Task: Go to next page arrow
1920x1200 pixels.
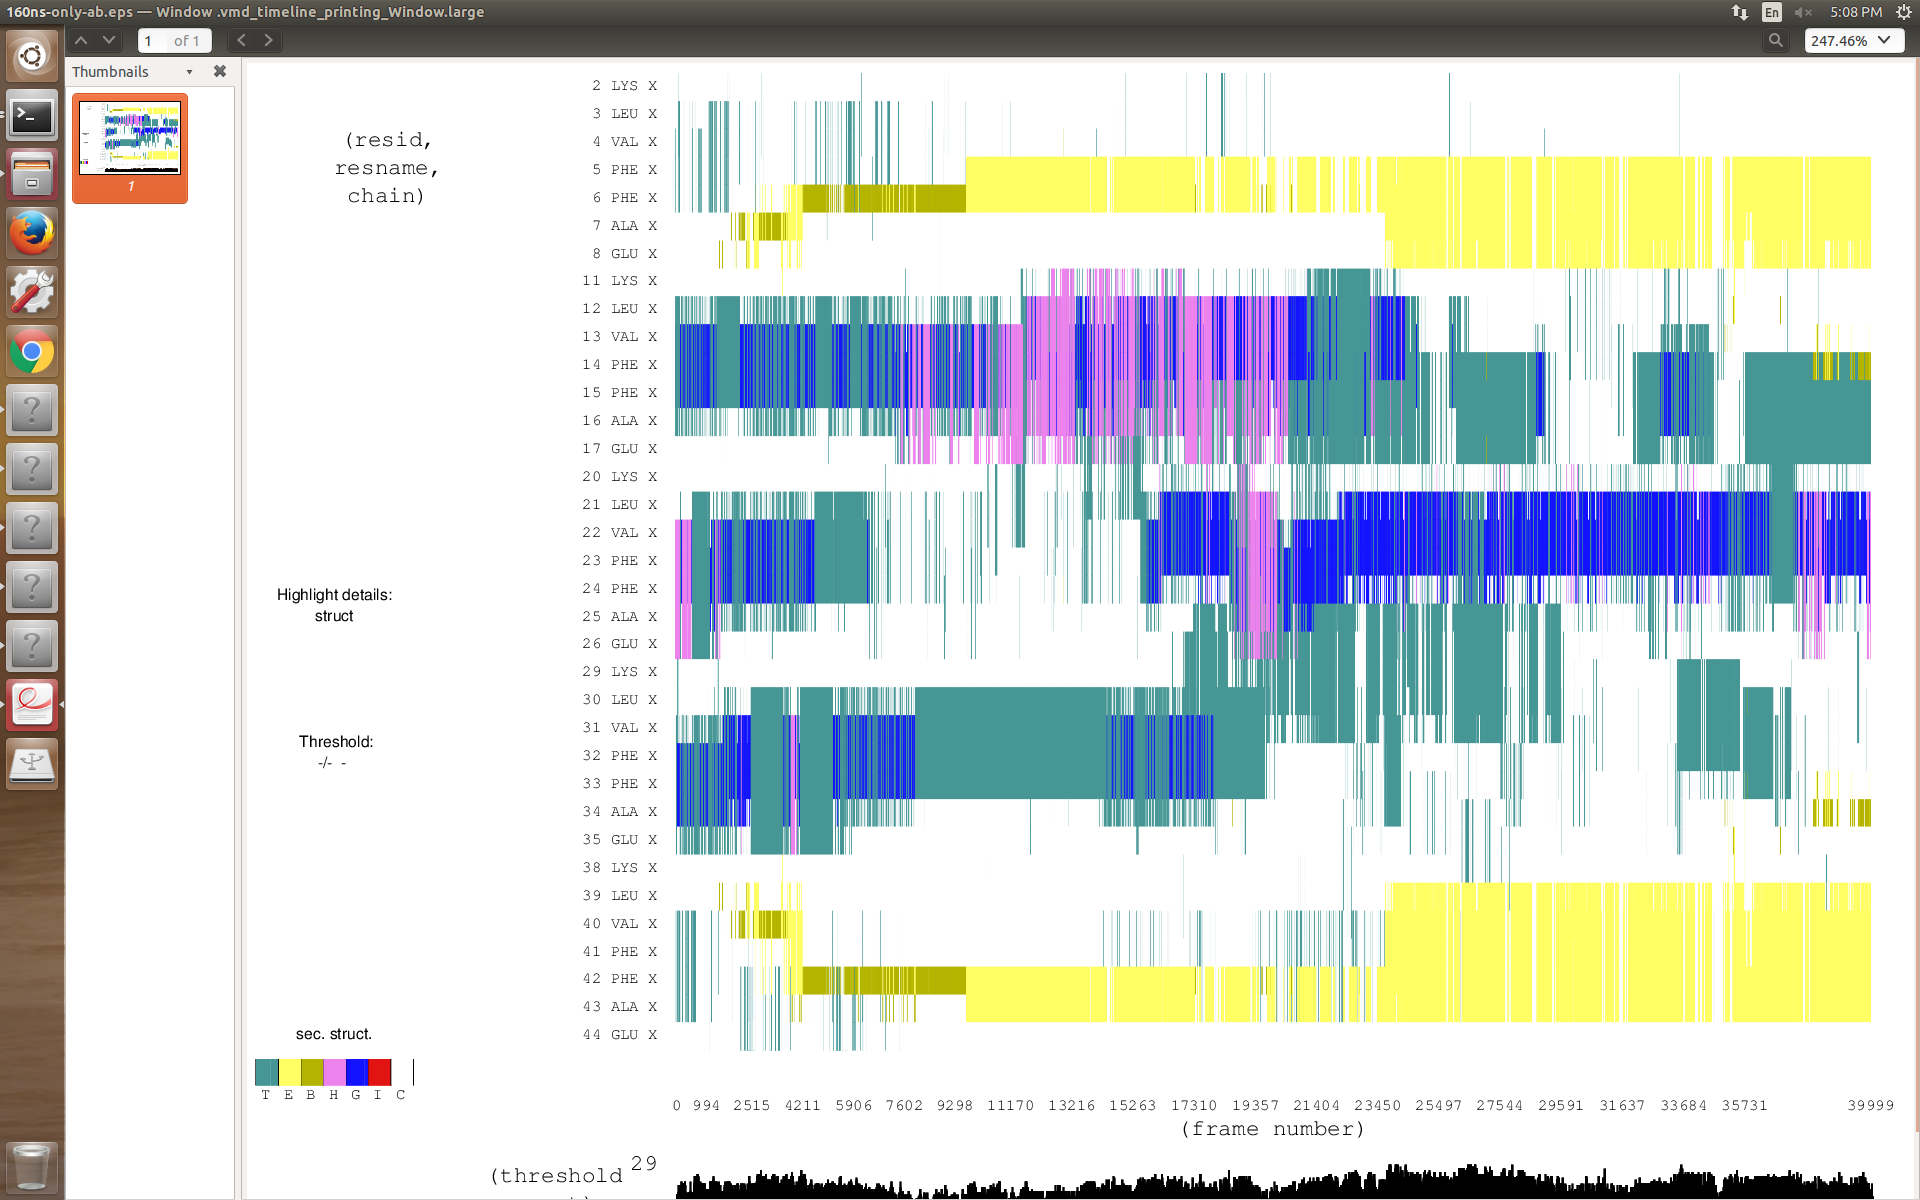Action: tap(109, 40)
